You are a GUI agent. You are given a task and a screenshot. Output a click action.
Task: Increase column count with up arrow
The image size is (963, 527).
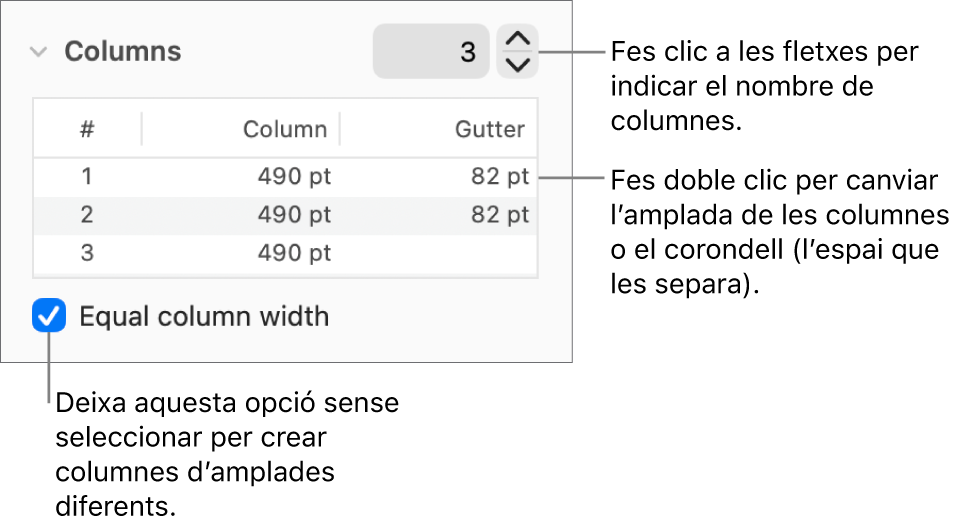(517, 40)
